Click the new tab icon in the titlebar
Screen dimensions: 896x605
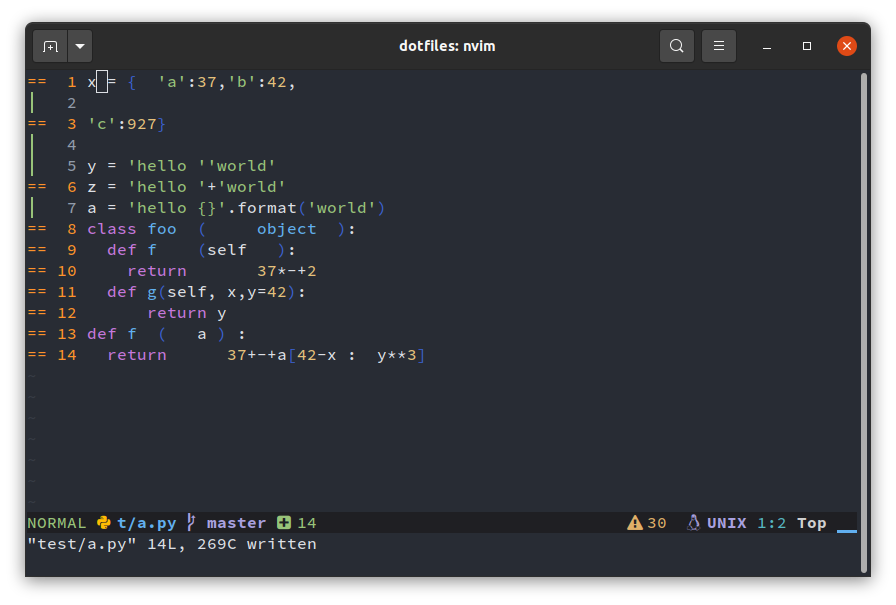point(50,45)
